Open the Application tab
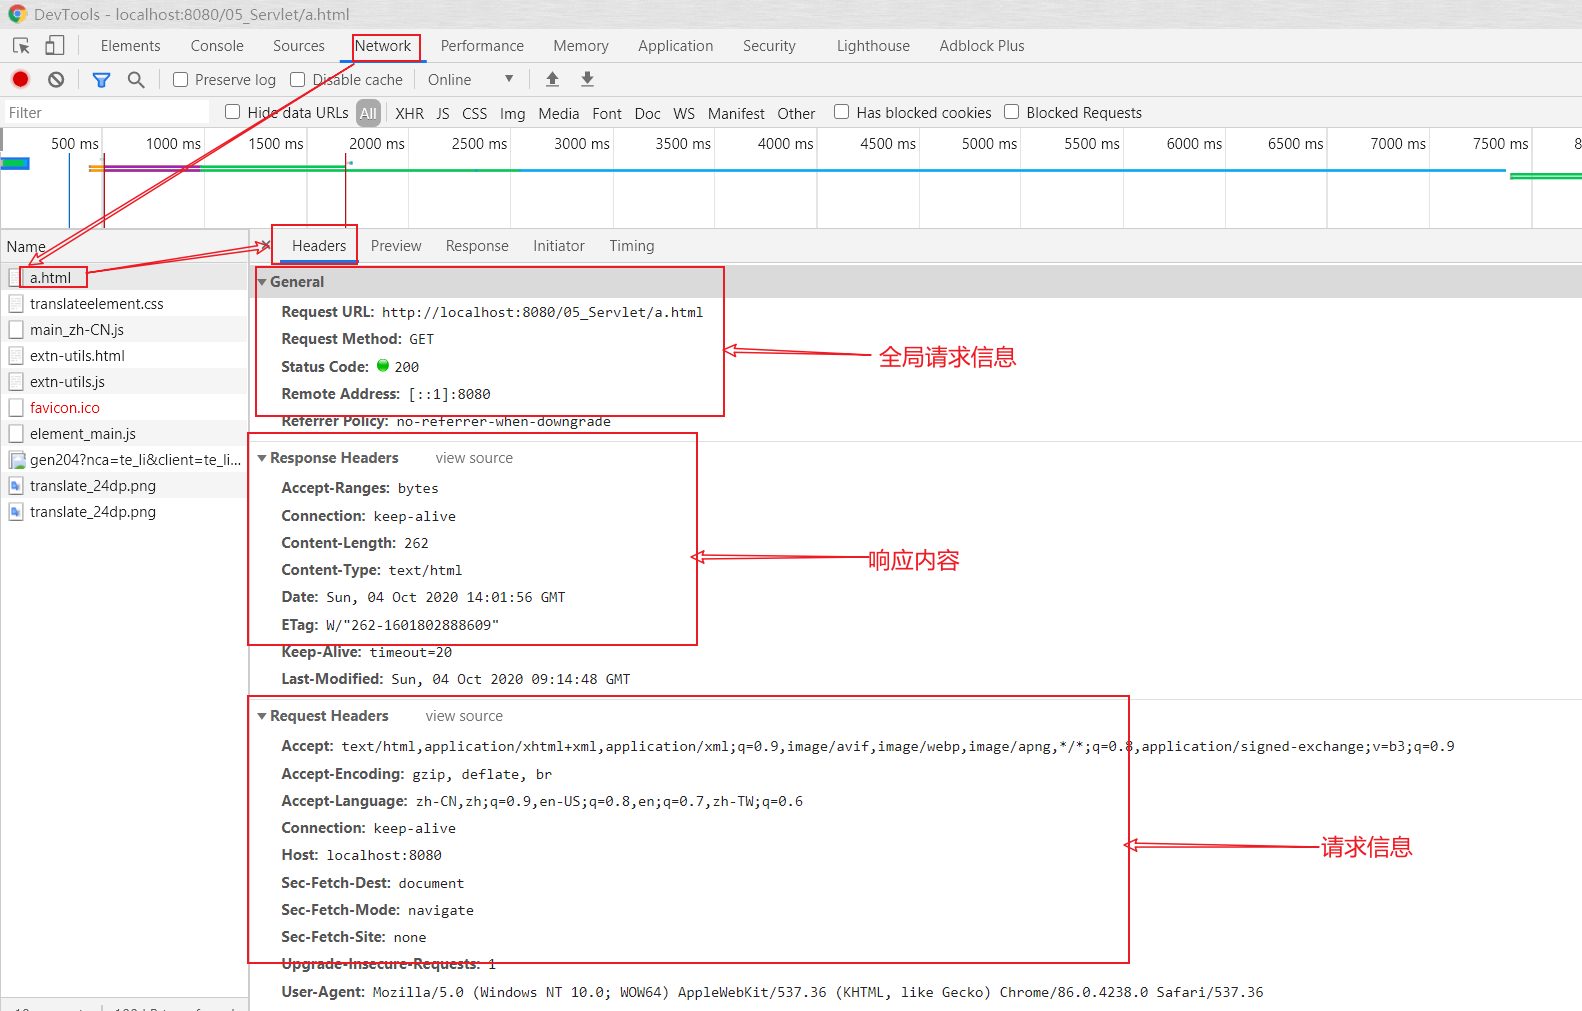 click(676, 46)
